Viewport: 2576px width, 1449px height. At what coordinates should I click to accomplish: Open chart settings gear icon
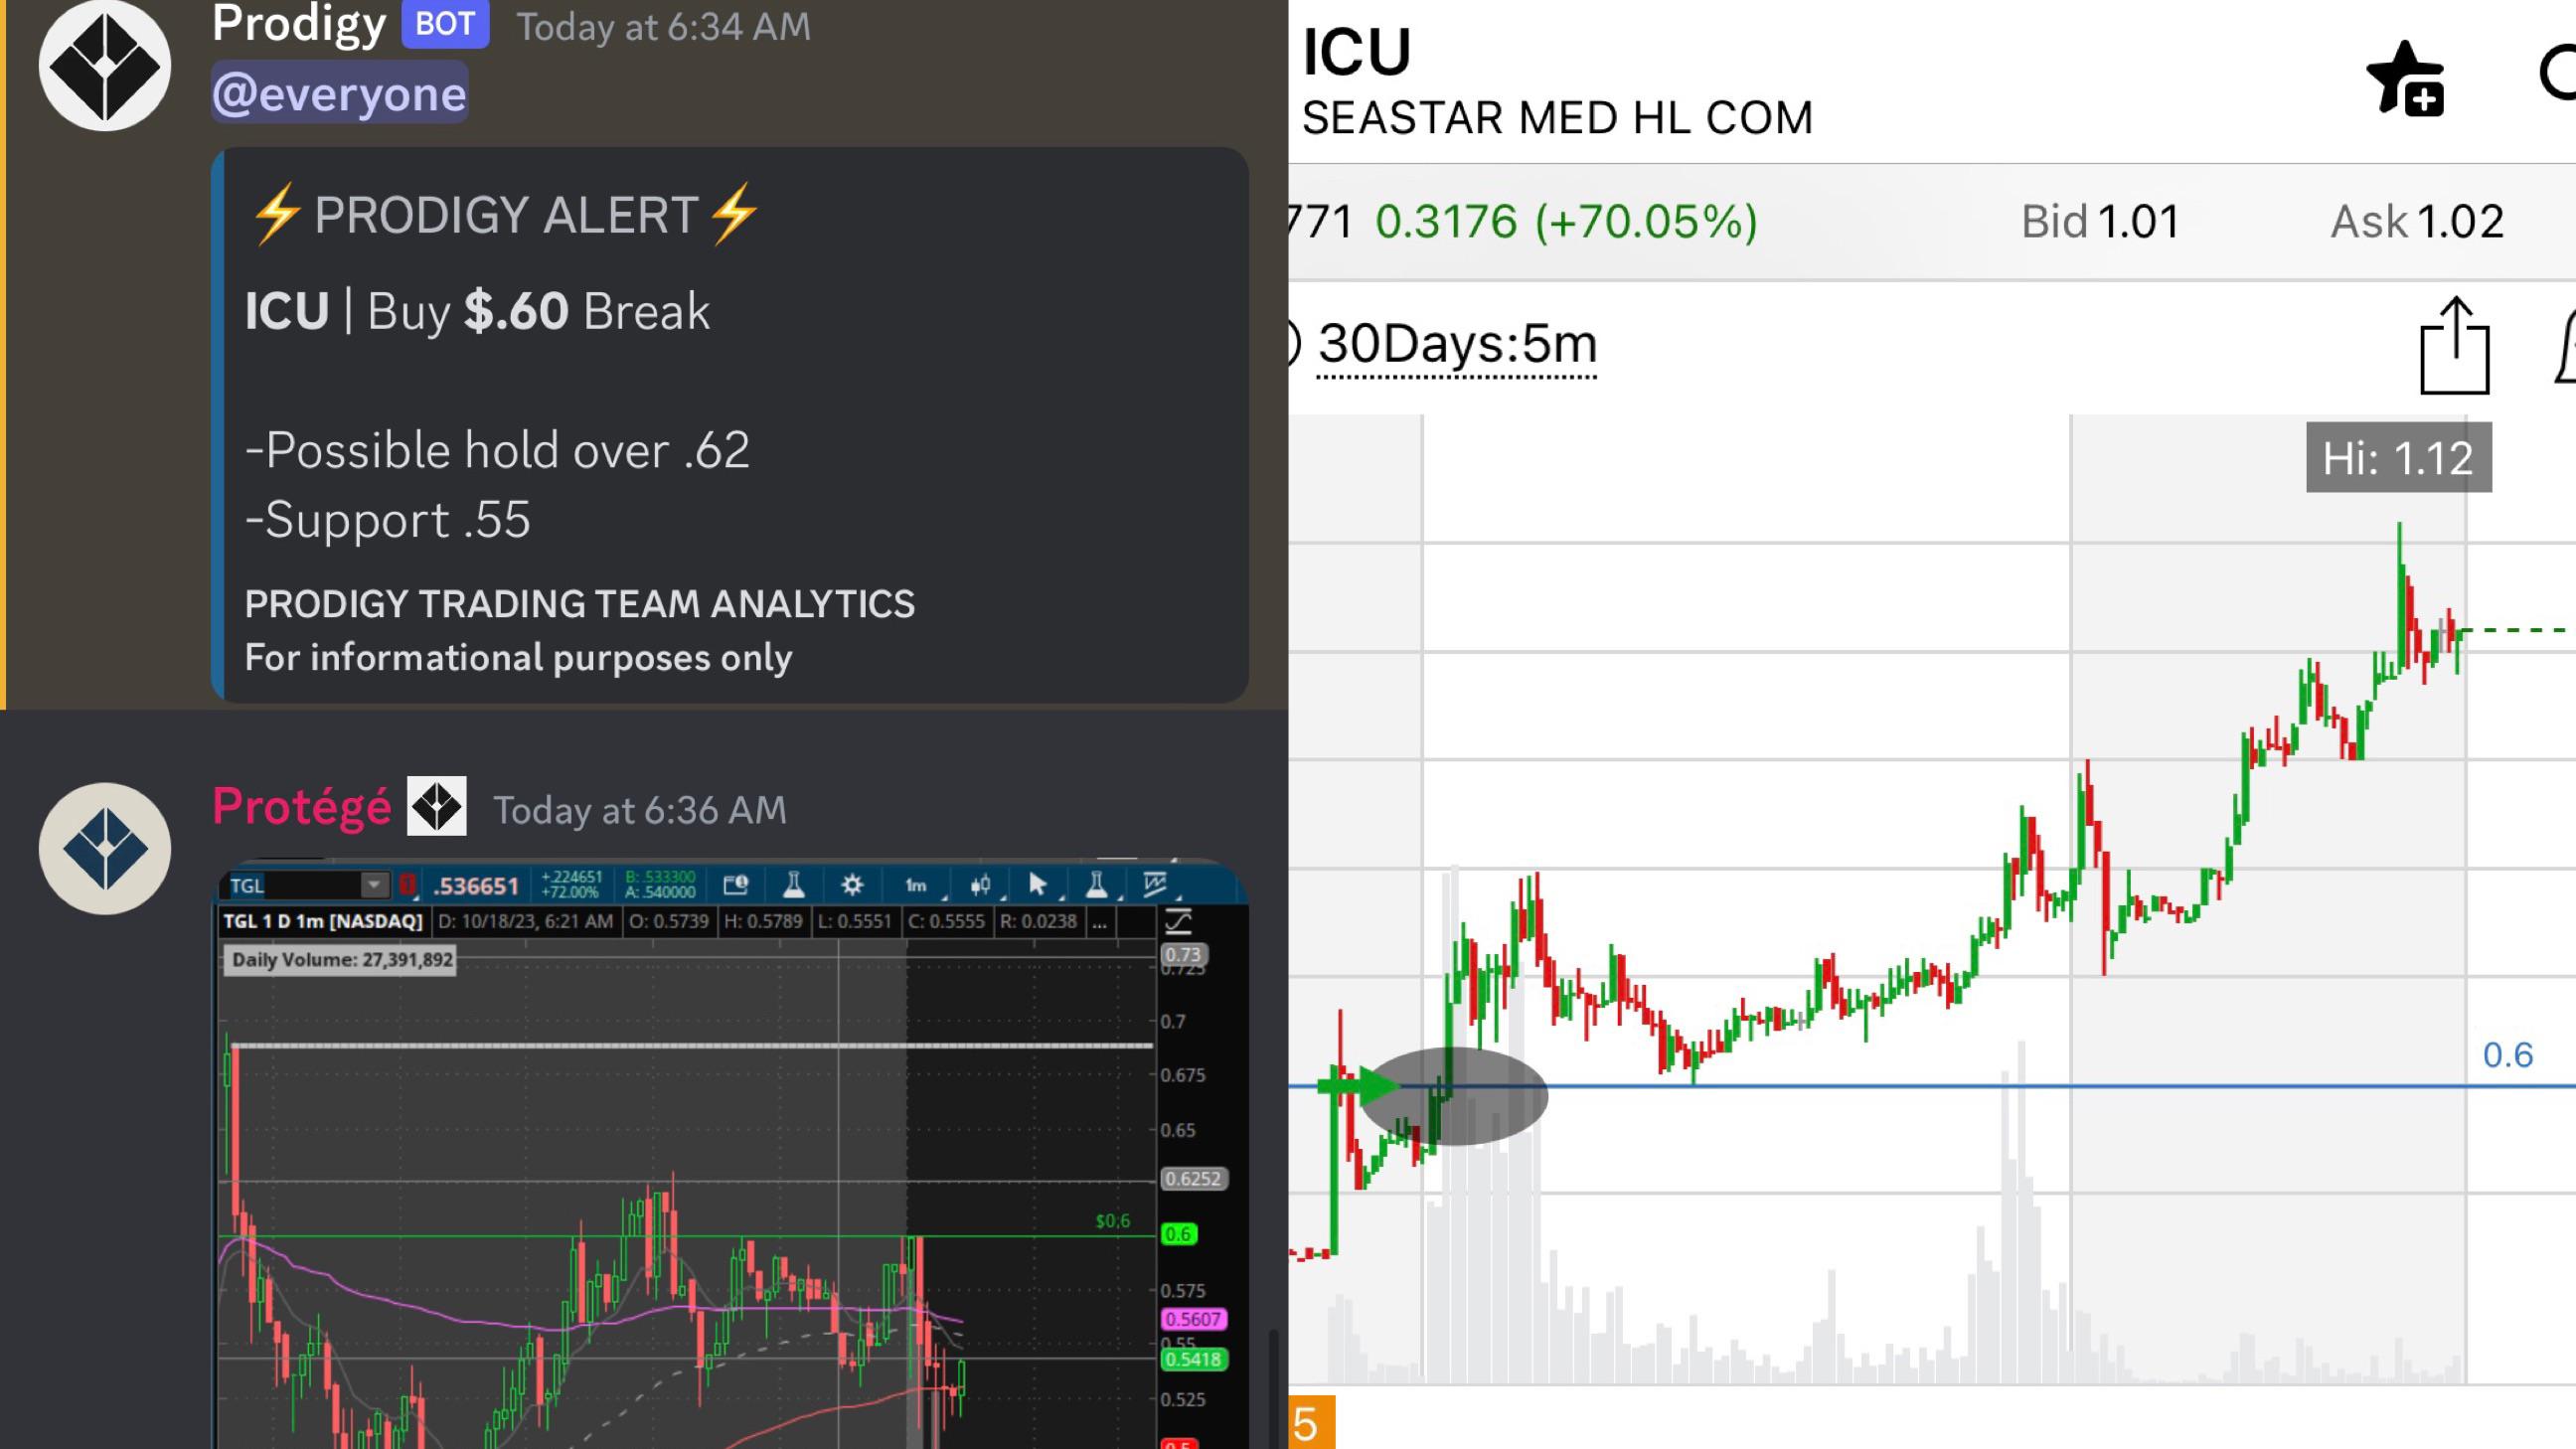pyautogui.click(x=852, y=885)
